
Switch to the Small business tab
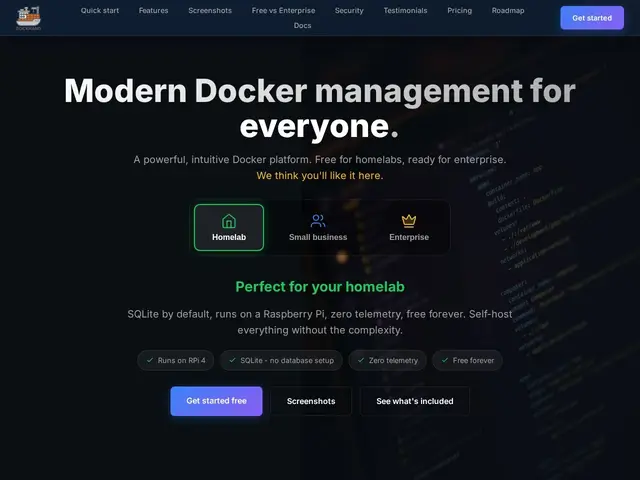coord(318,227)
